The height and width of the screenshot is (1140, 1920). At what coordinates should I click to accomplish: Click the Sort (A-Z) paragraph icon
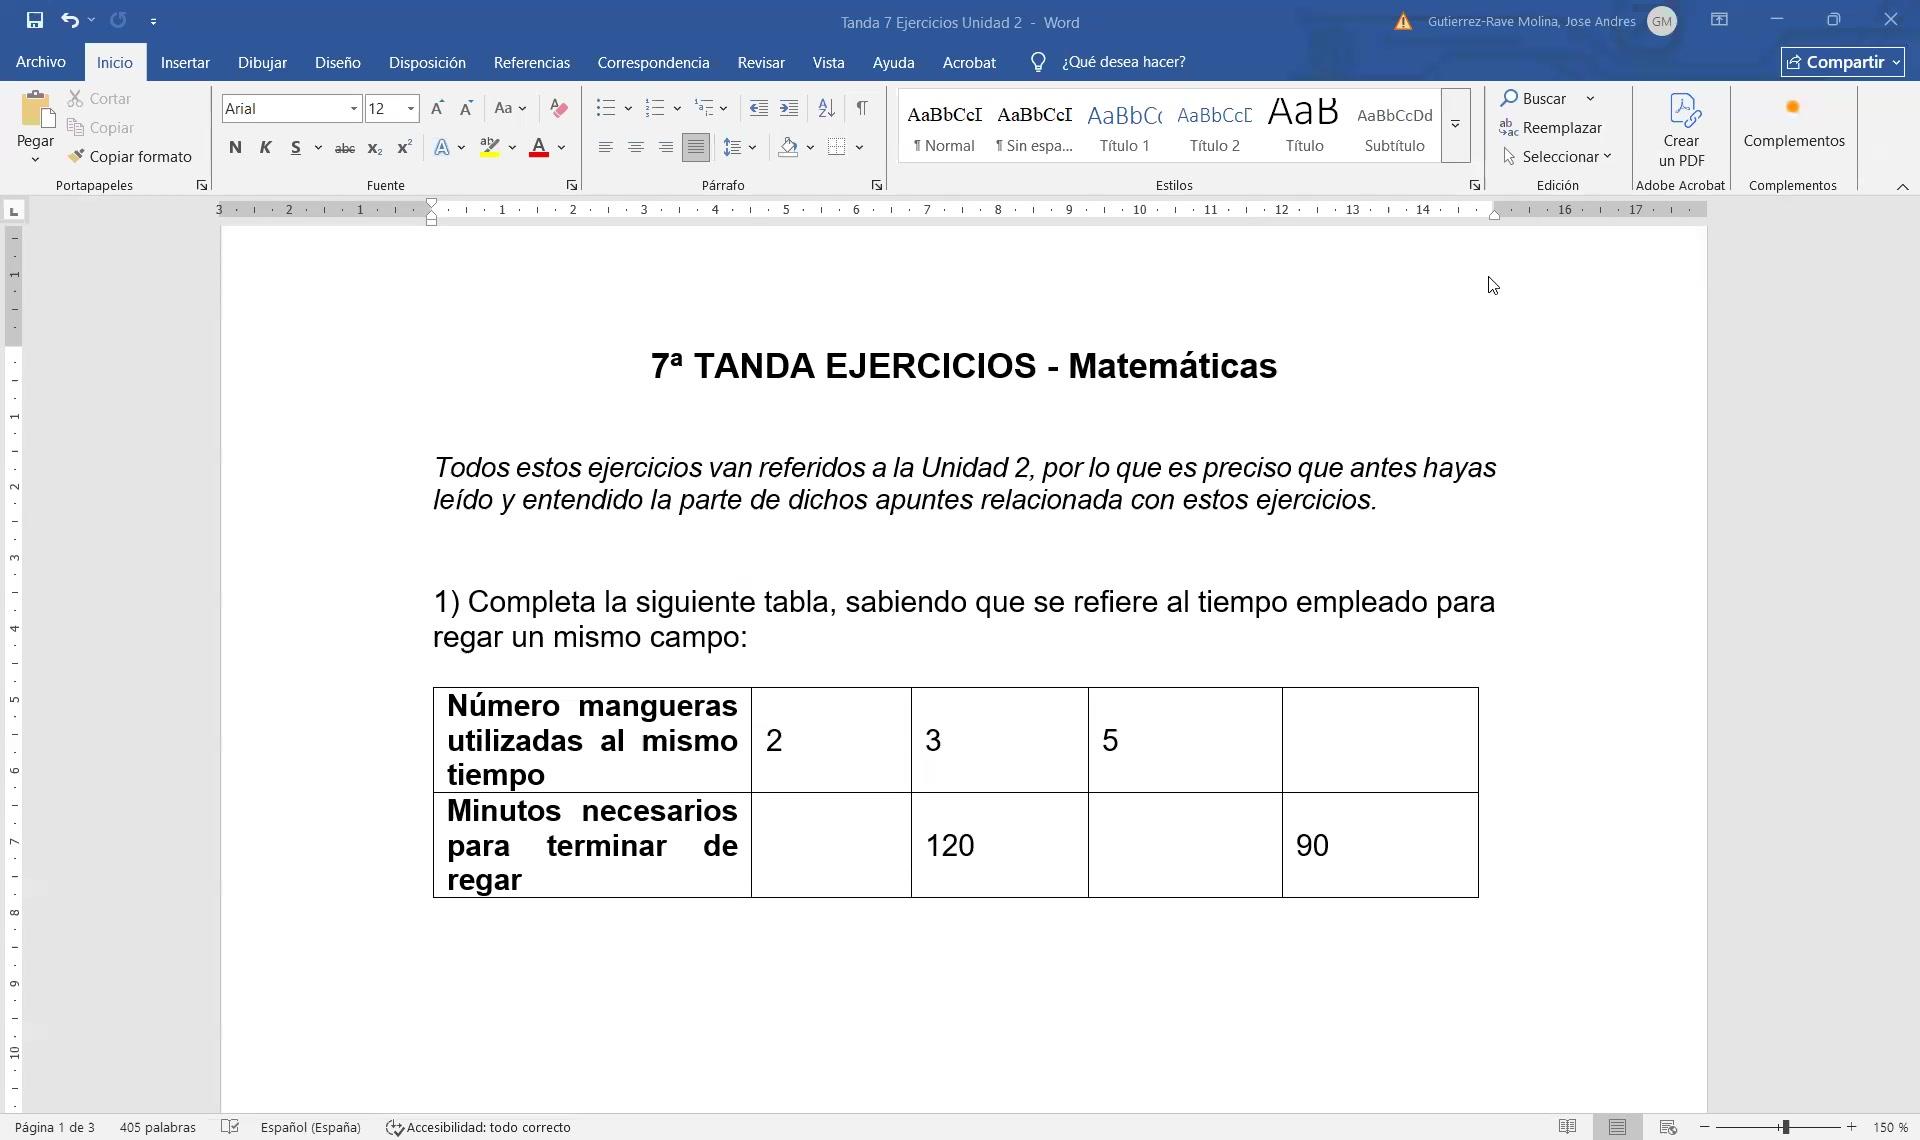coord(826,108)
